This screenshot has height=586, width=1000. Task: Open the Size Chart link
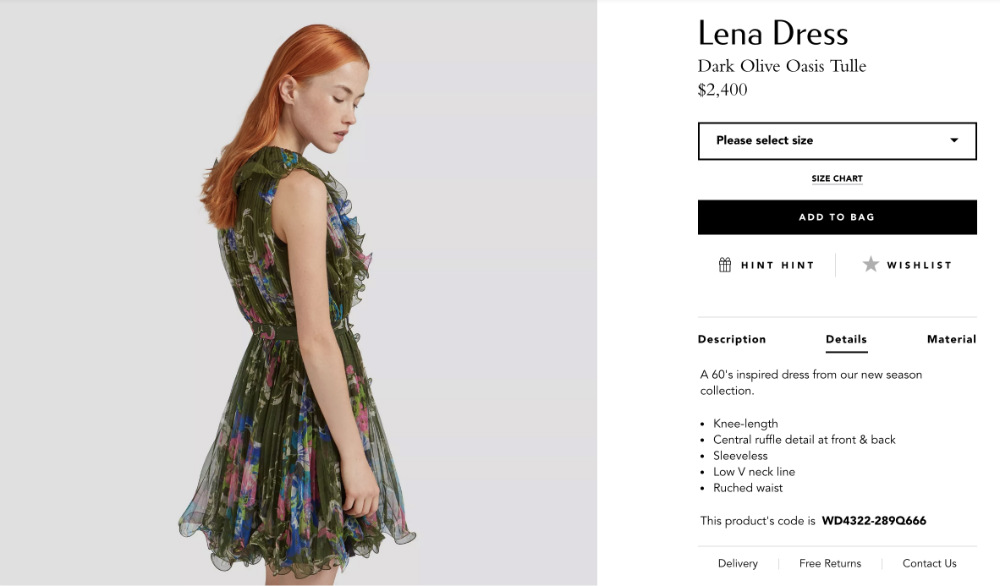click(x=837, y=179)
